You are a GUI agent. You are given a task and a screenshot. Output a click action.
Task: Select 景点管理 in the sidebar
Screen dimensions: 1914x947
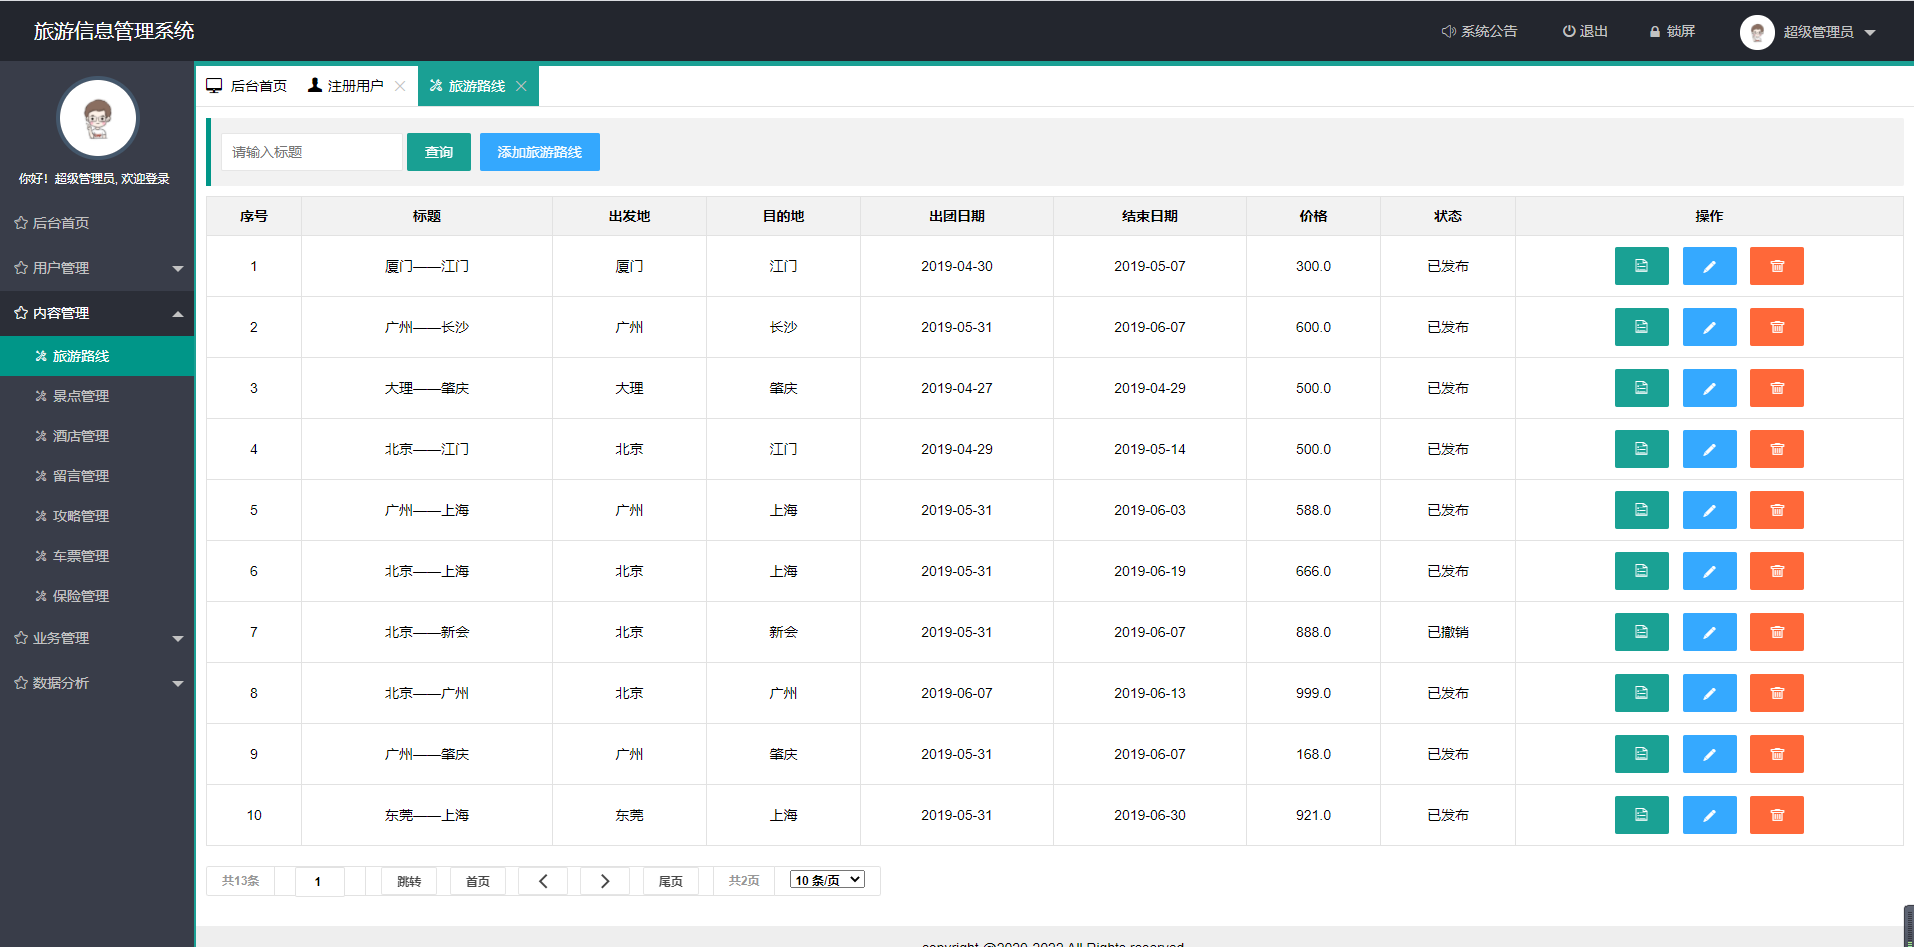81,396
